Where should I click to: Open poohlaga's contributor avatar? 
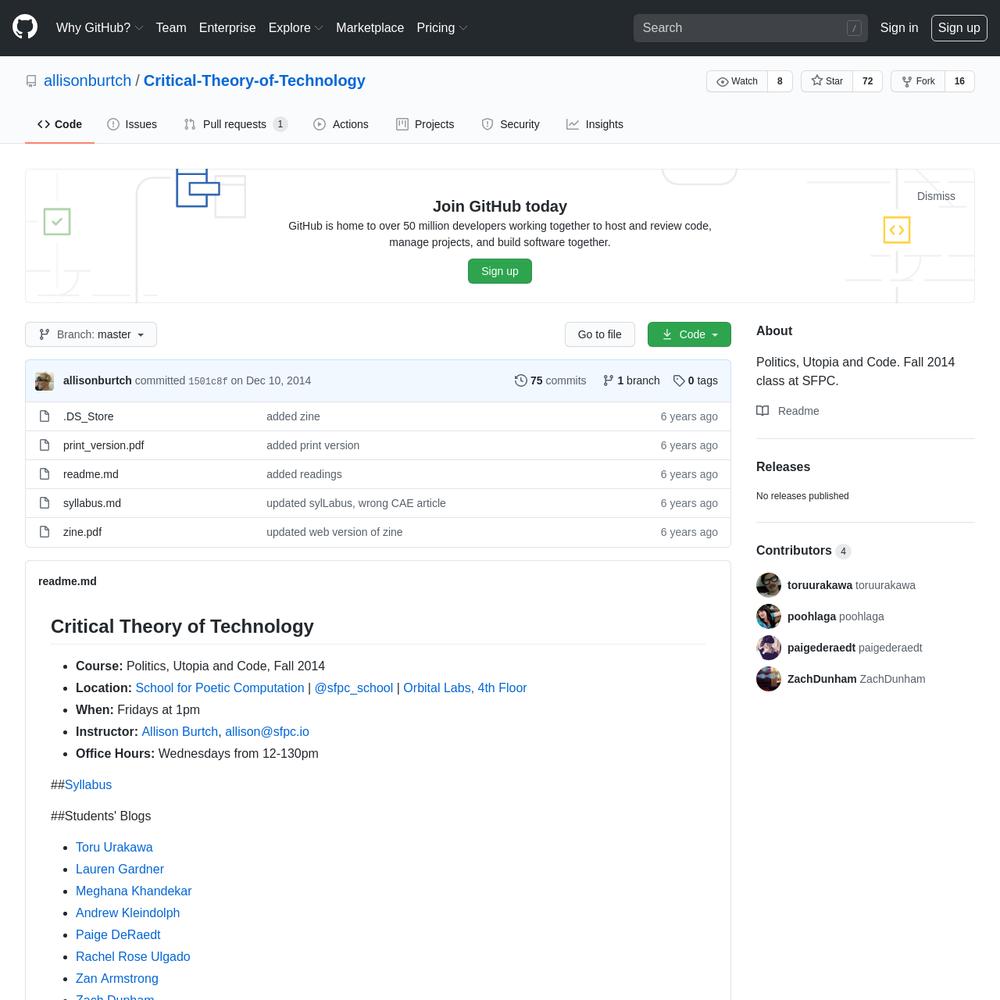pyautogui.click(x=768, y=616)
